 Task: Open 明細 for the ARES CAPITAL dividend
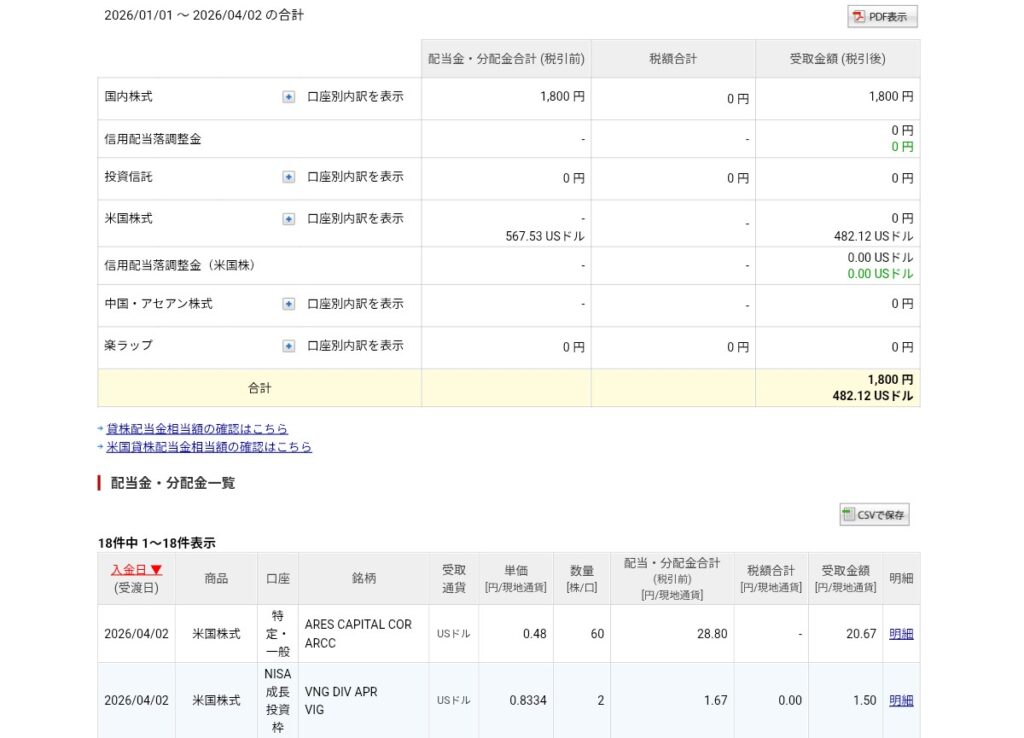(901, 633)
